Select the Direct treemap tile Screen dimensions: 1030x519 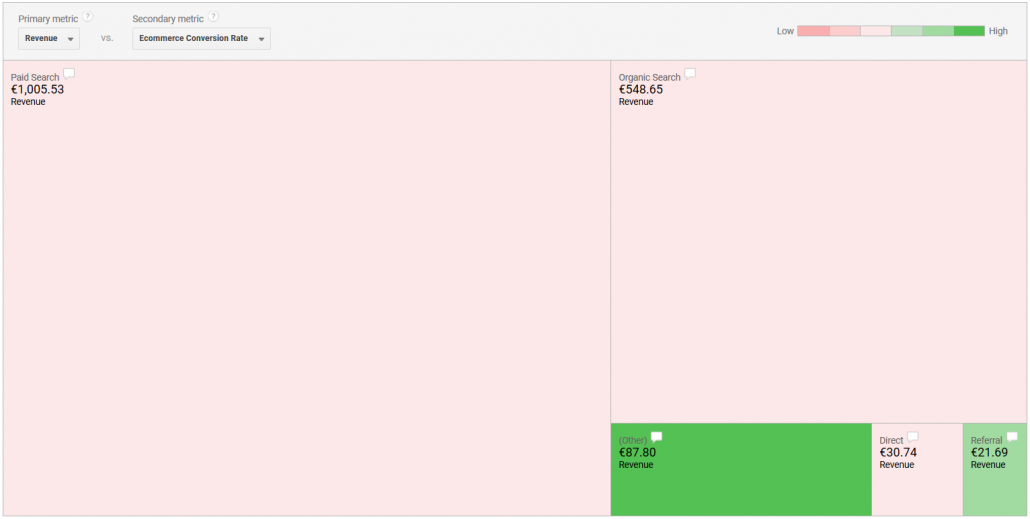point(917,470)
